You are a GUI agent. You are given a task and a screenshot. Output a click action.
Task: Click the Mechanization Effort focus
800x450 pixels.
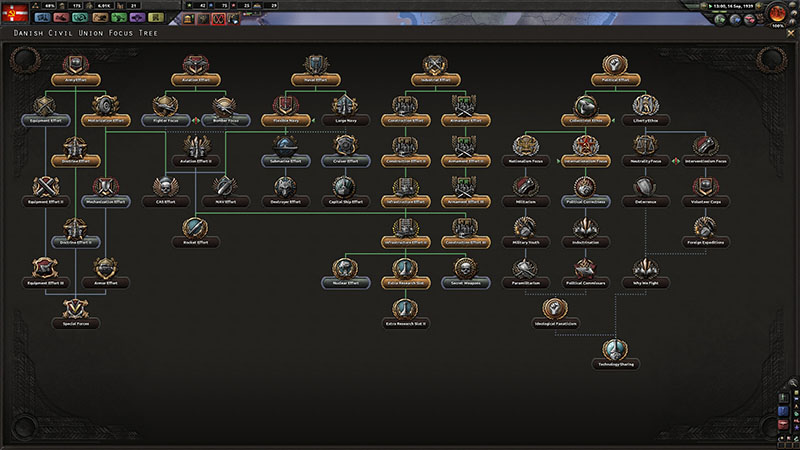[x=106, y=193]
